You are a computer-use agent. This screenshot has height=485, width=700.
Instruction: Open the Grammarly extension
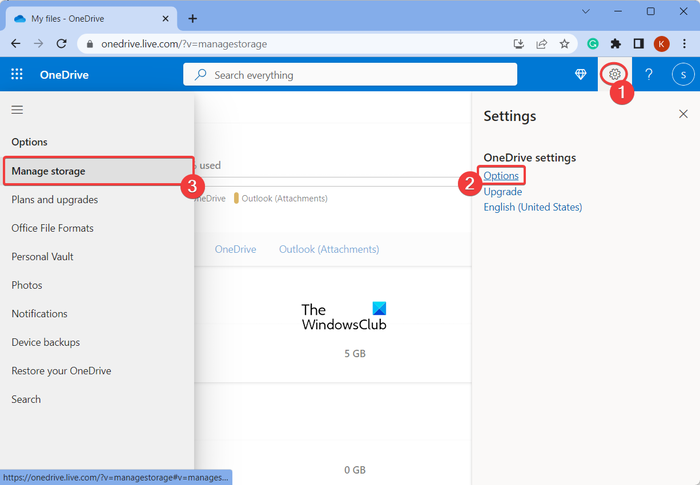coord(593,44)
